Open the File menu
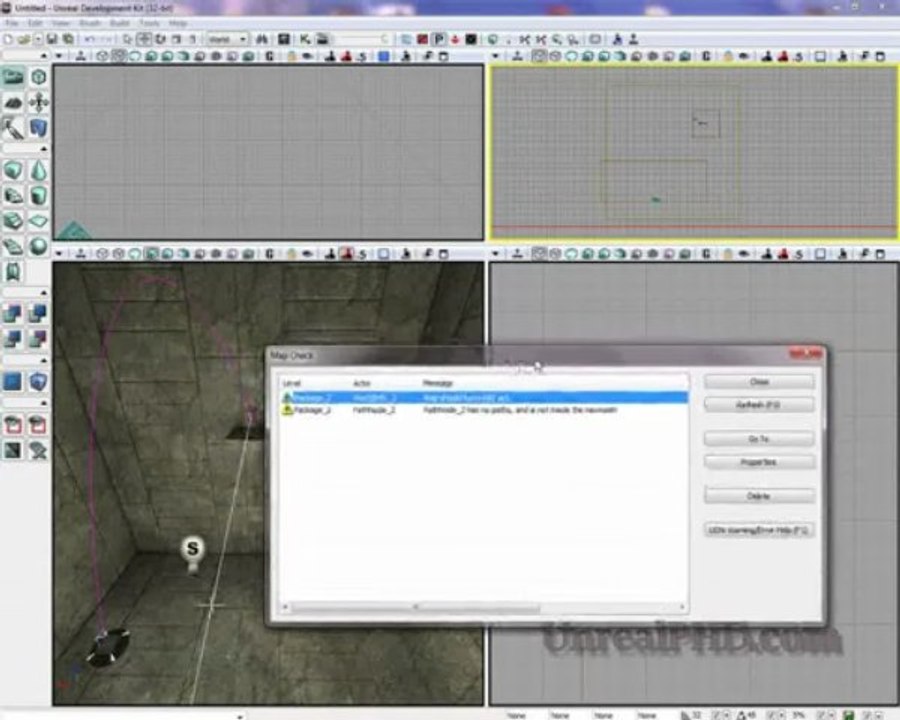Screen dimensions: 900x720 pyautogui.click(x=12, y=23)
